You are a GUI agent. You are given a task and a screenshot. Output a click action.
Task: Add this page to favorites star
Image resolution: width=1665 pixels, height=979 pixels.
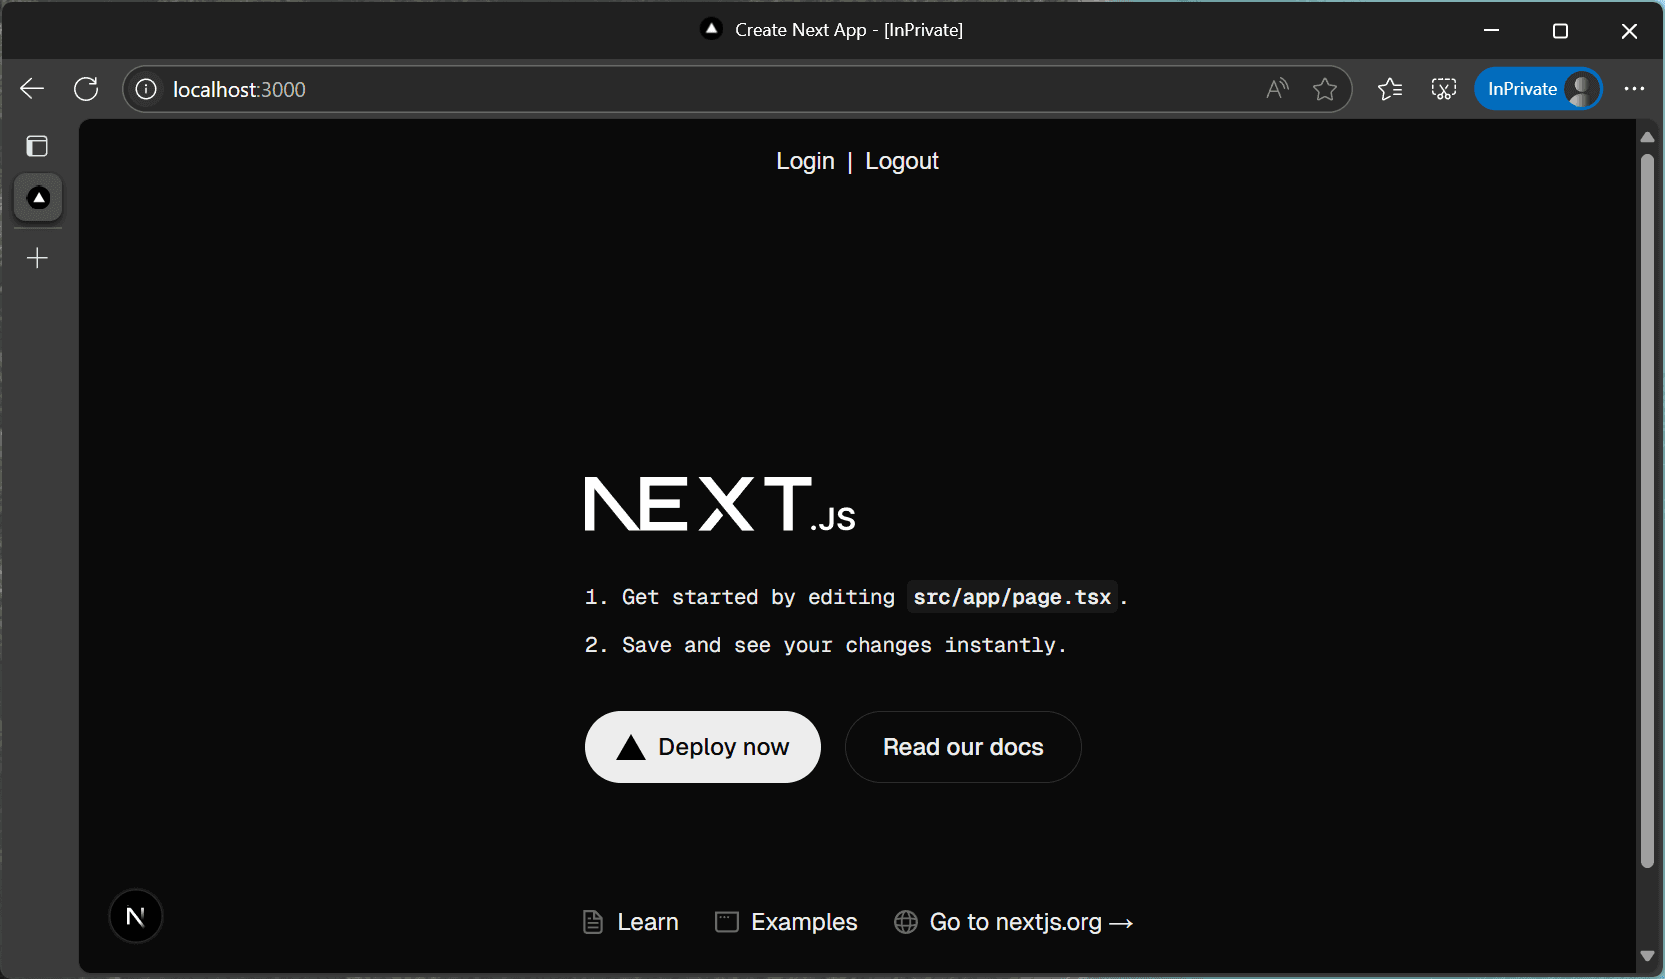[x=1325, y=89]
